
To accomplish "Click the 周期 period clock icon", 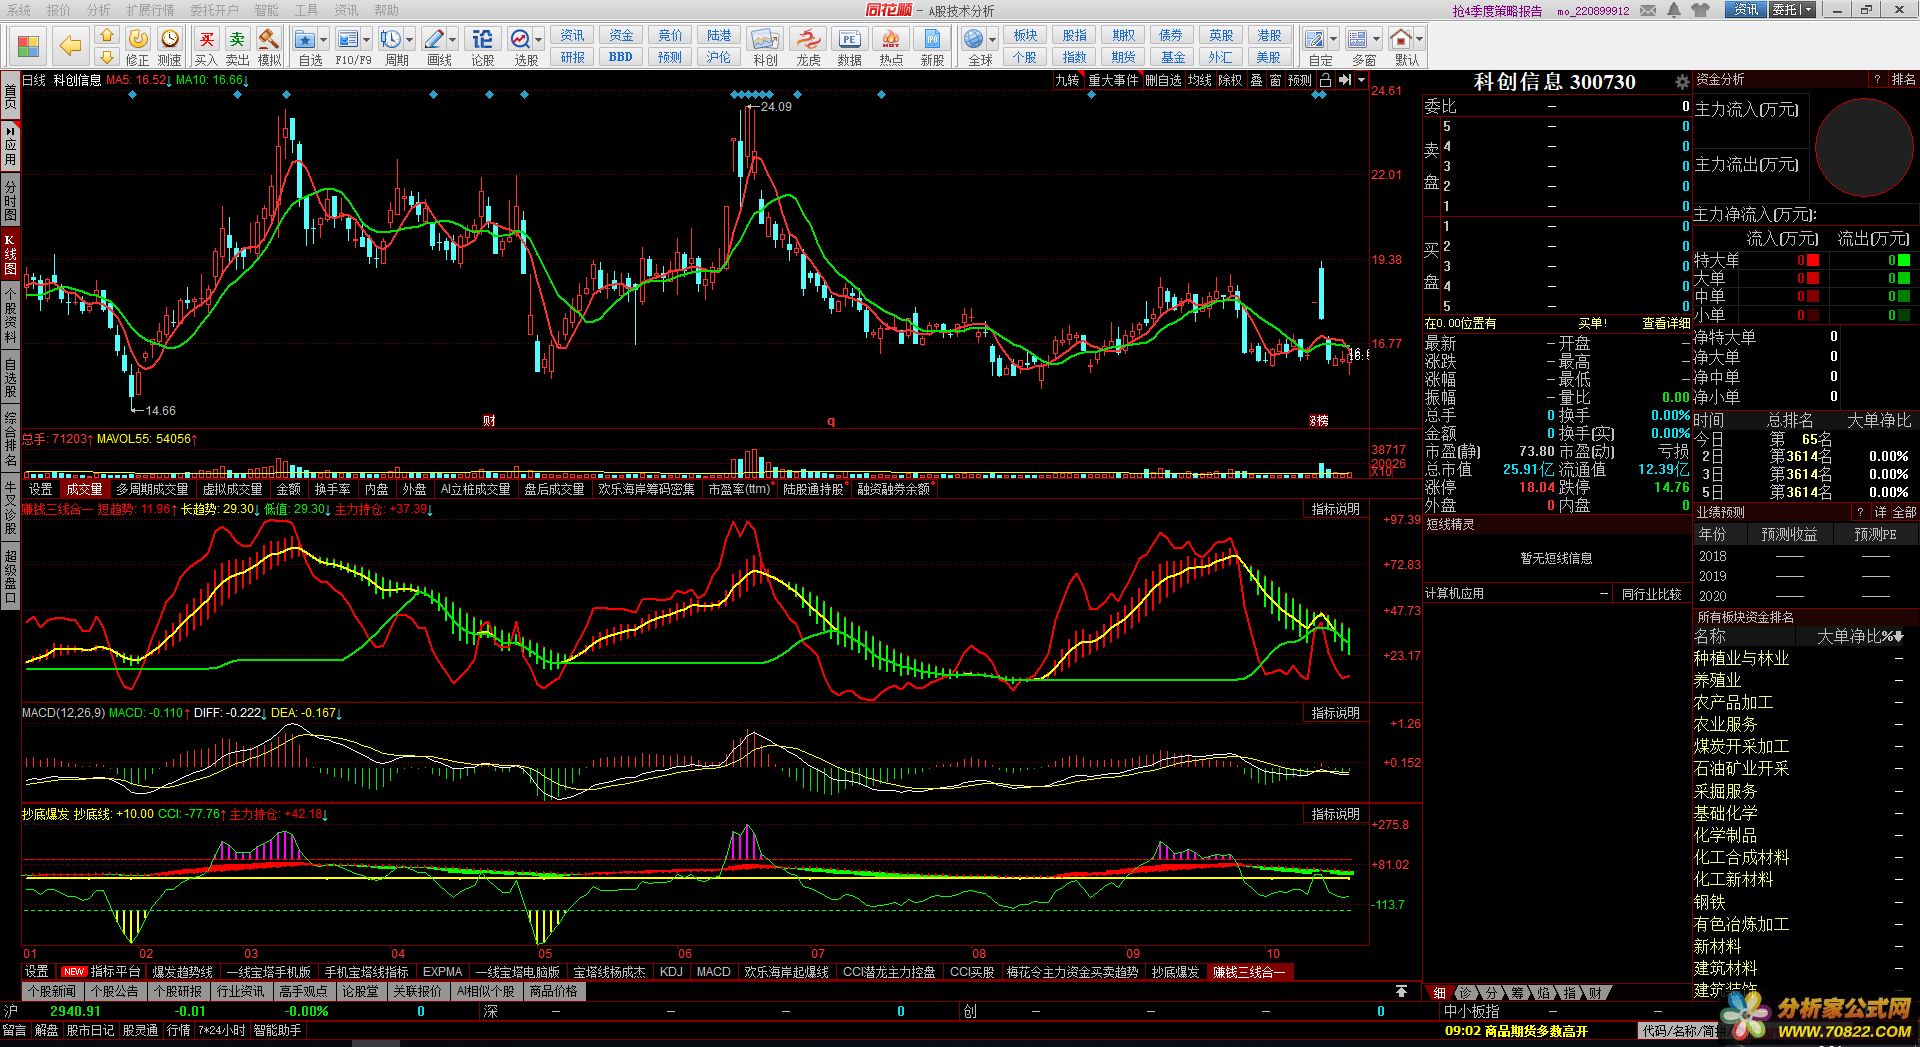I will [x=390, y=39].
